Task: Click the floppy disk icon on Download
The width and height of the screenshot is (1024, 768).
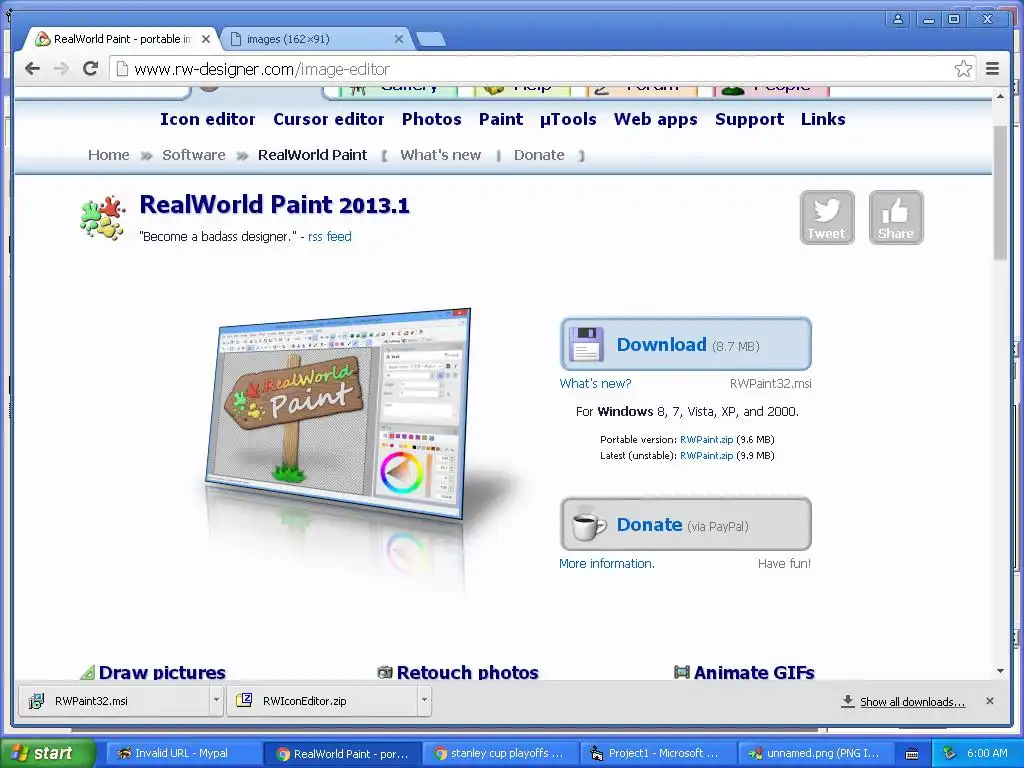Action: tap(586, 344)
